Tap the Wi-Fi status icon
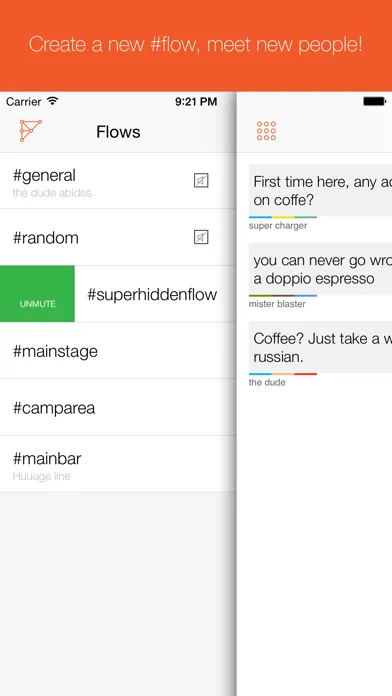 coord(52,101)
